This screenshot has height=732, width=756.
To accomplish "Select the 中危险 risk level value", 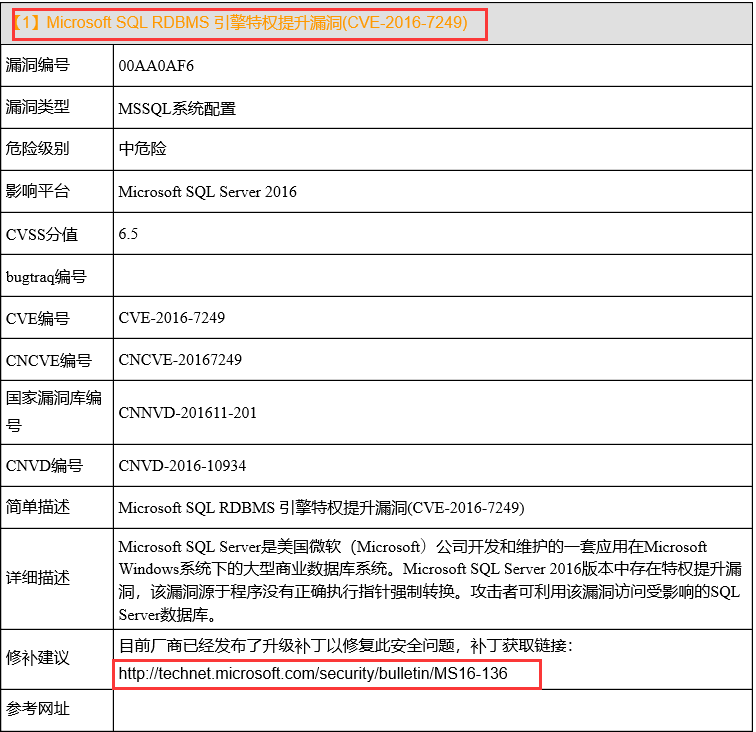I will click(143, 149).
